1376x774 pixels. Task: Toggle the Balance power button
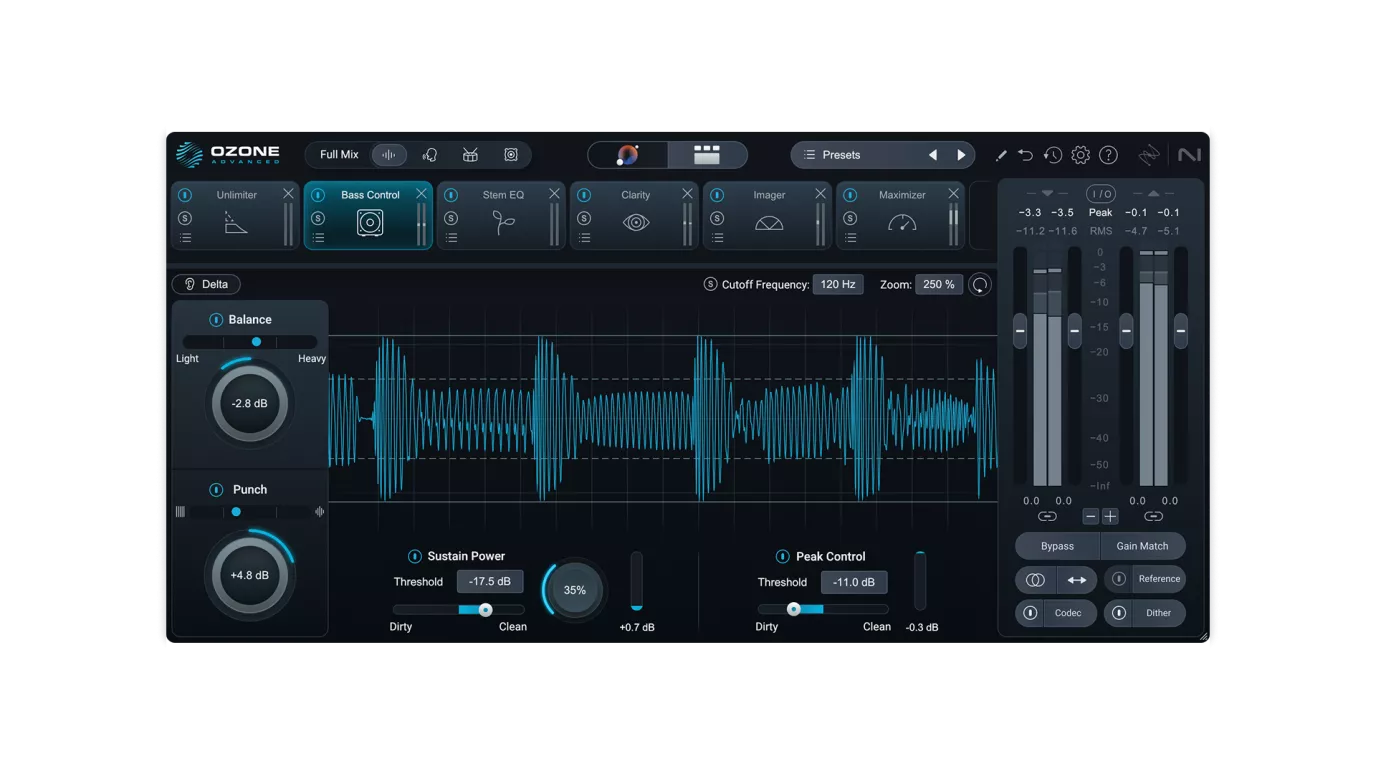point(216,320)
